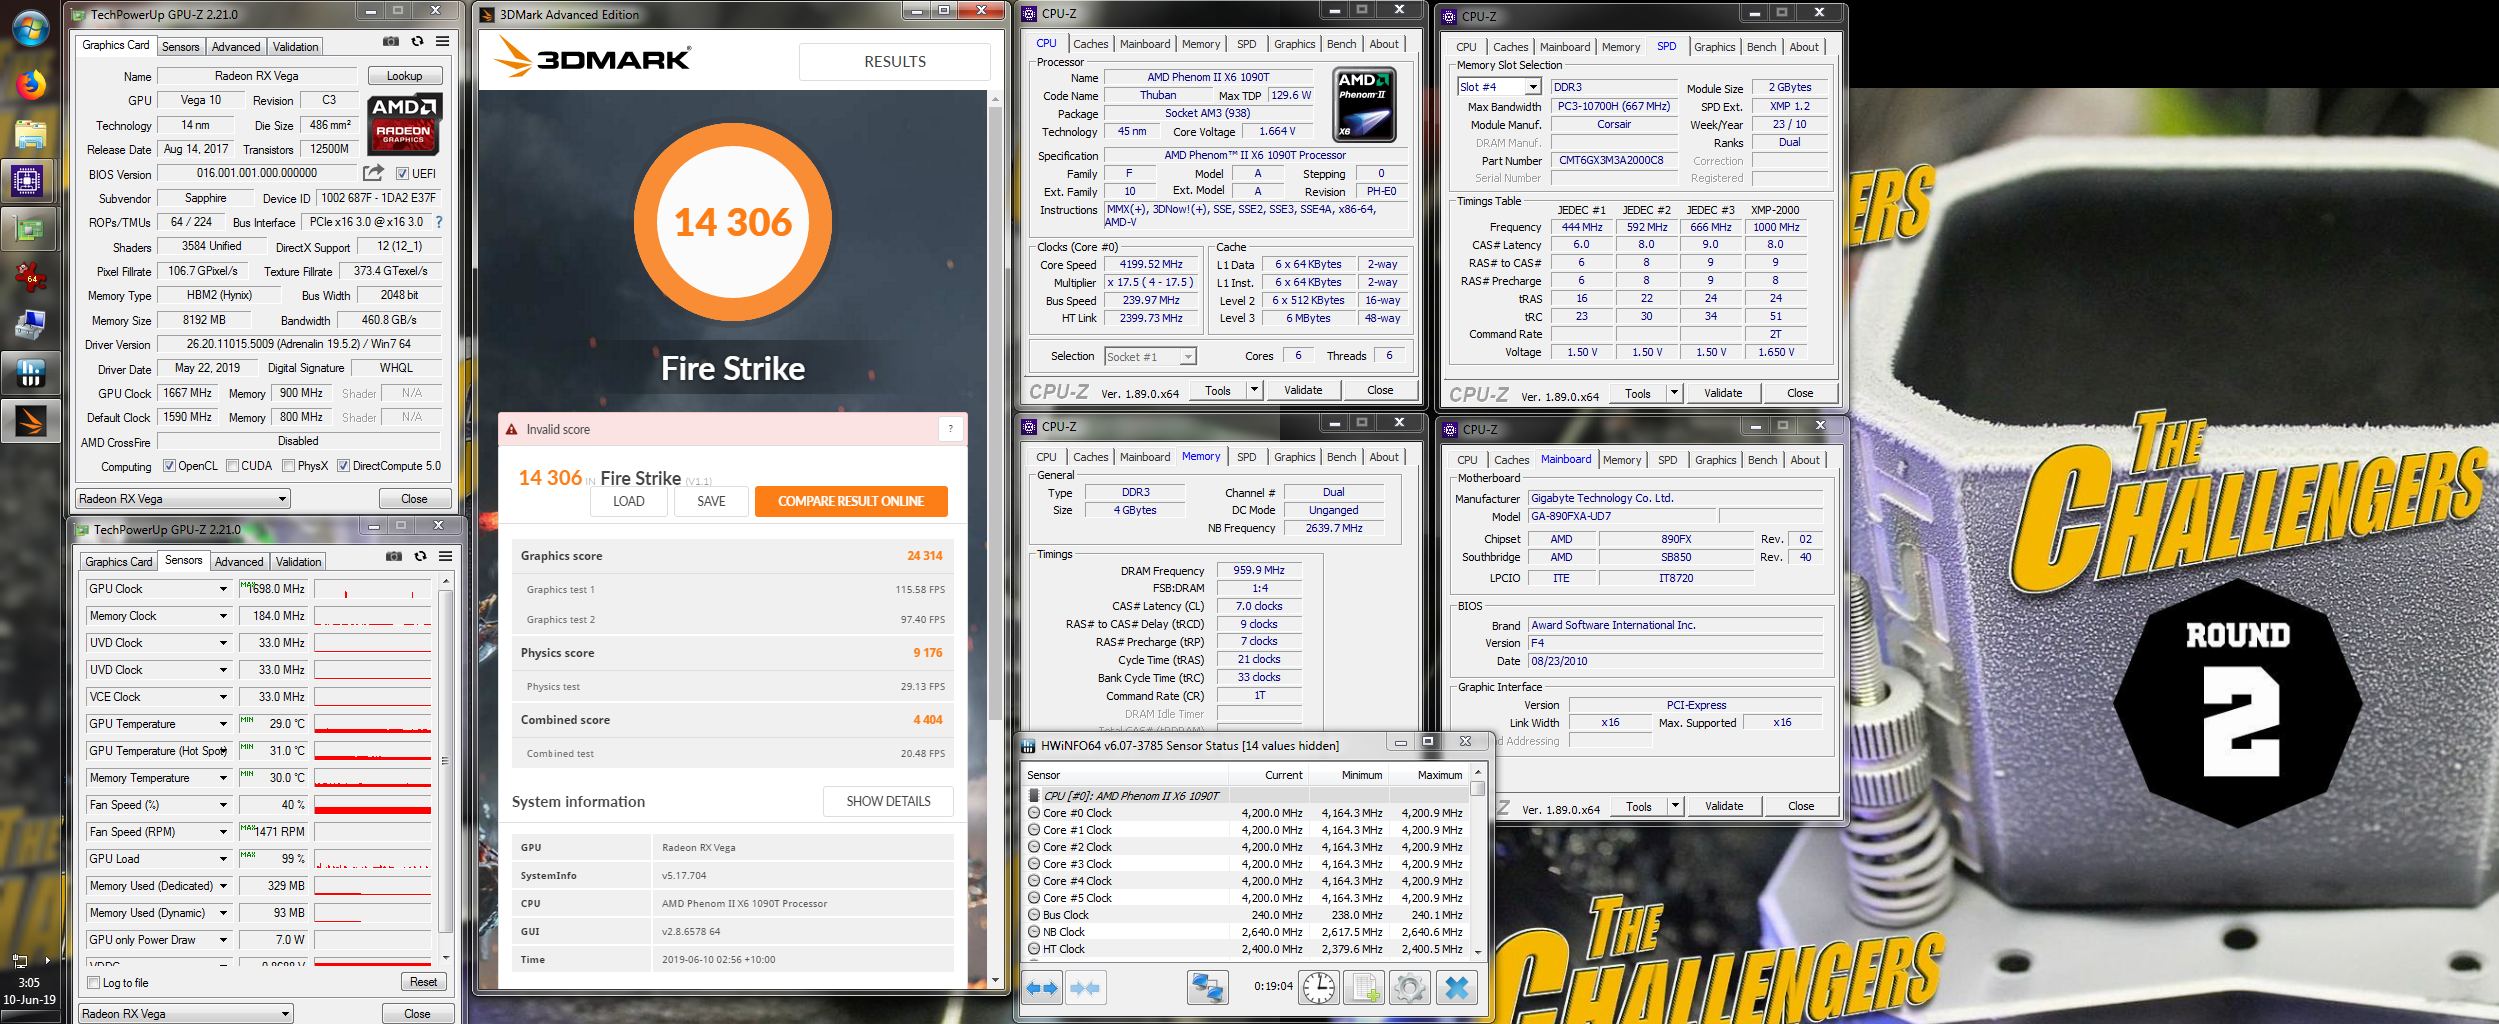Click 3DMark invalid score question mark
This screenshot has width=2499, height=1024.
click(x=950, y=429)
